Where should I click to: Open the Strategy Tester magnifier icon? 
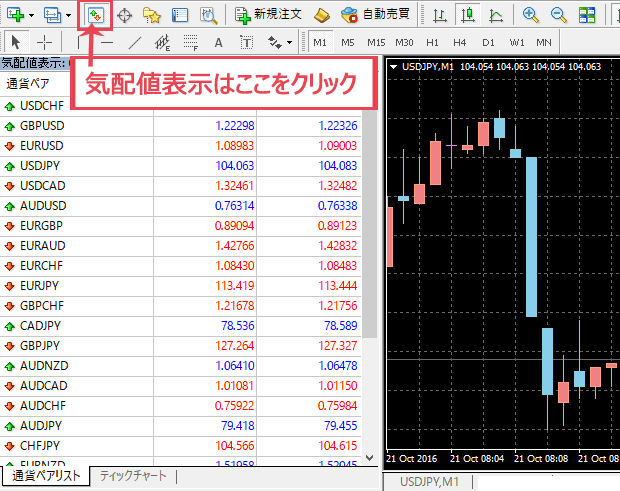tap(208, 15)
